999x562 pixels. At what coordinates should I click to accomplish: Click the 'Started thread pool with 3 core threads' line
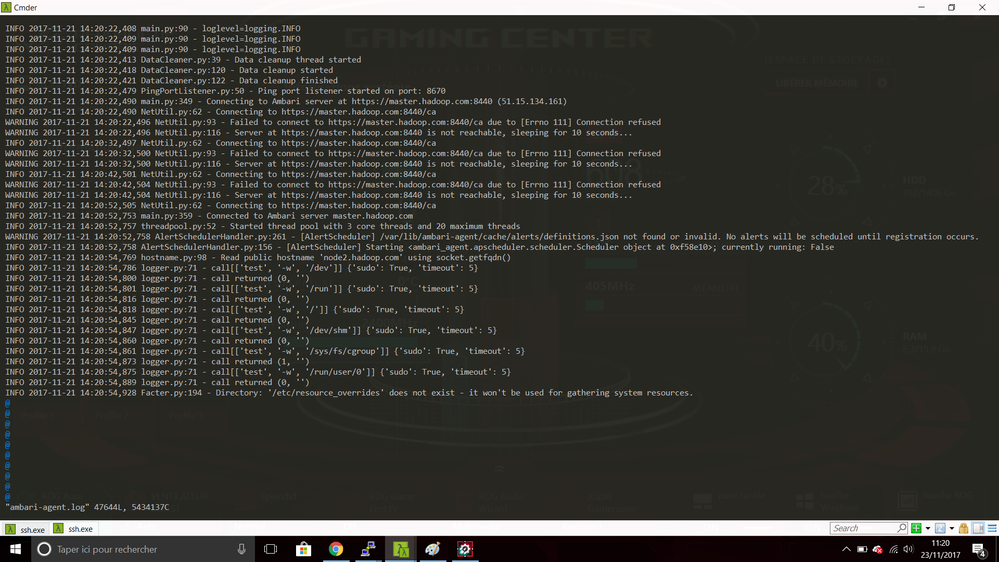coord(262,226)
